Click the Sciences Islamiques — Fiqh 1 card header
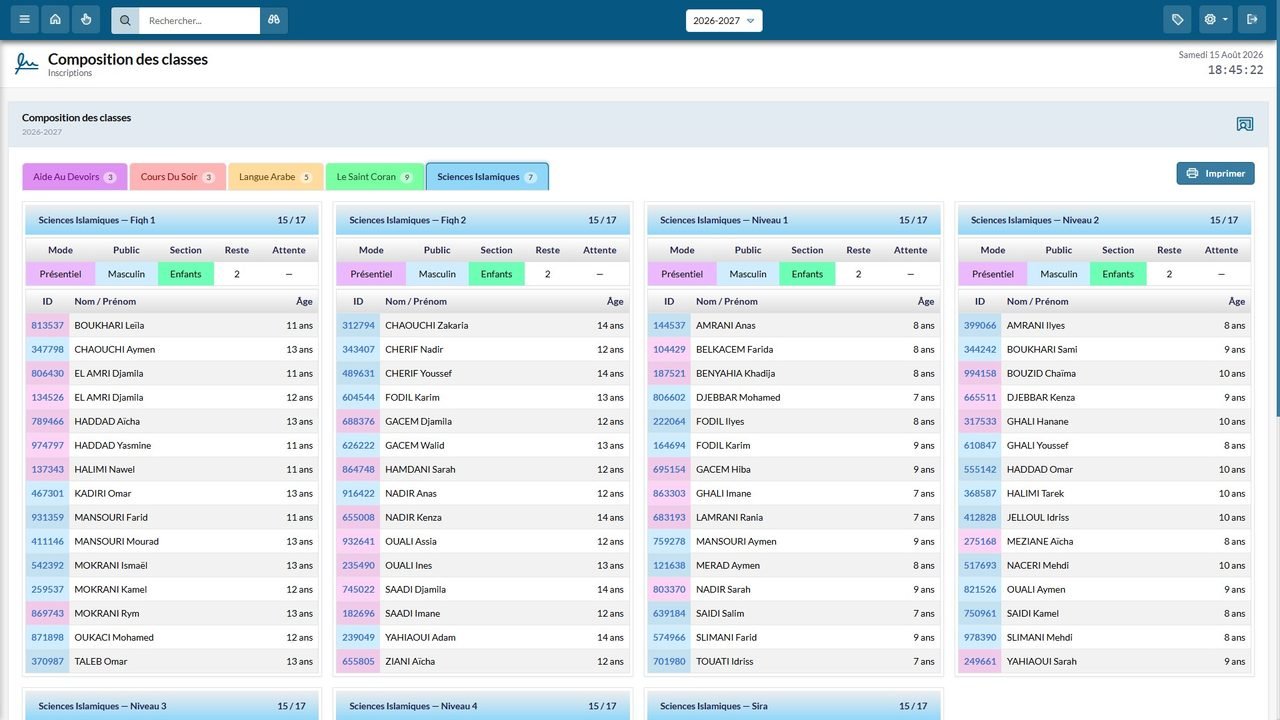This screenshot has height=720, width=1280. [172, 220]
